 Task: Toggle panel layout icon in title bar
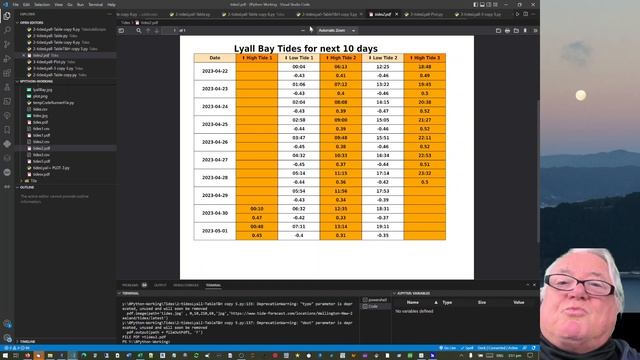coord(482,4)
